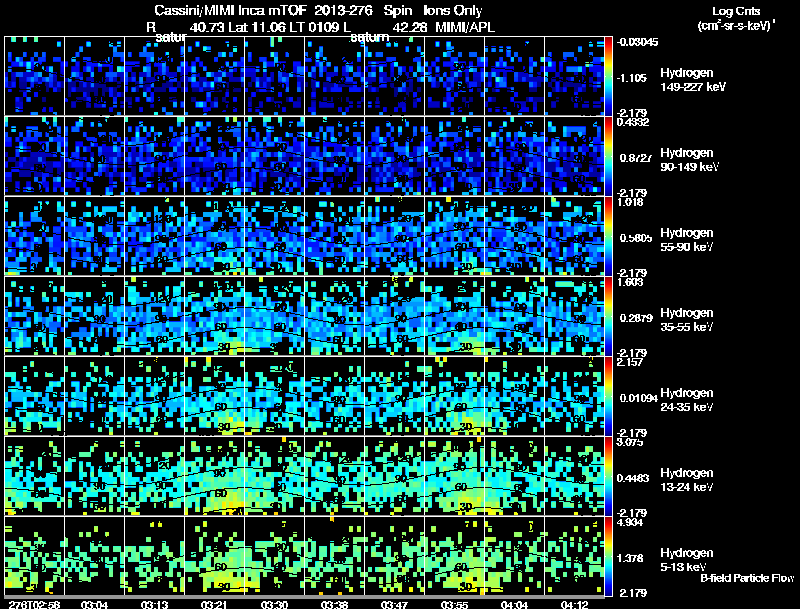Screen dimensions: 800x609
Task: Click the 03:47 time label
Action: coord(394,604)
